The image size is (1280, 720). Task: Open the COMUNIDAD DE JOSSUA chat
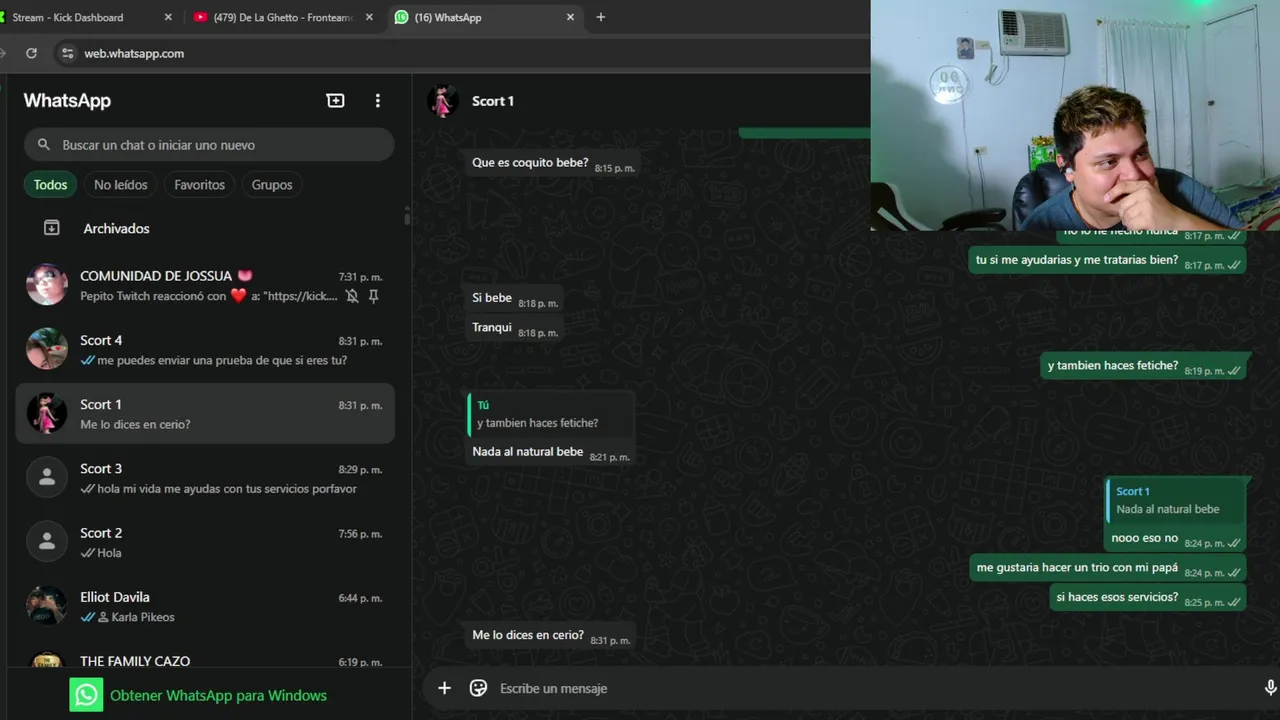pos(204,285)
